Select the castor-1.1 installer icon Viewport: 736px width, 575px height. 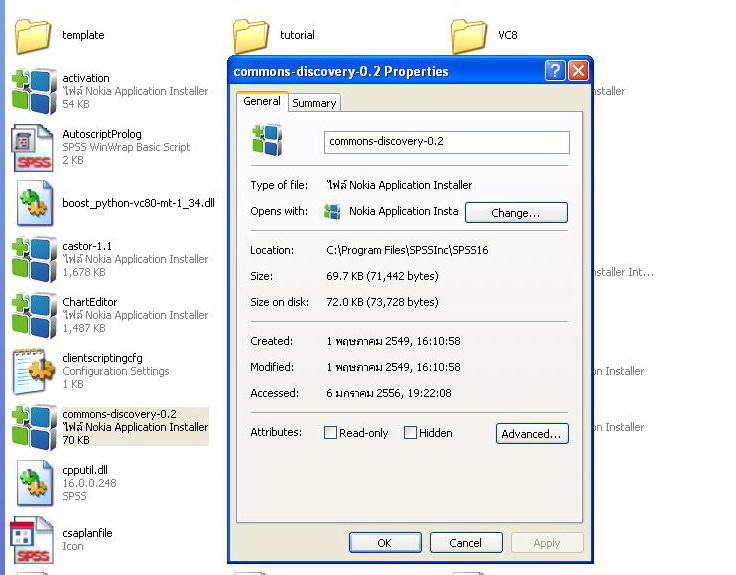click(x=34, y=259)
